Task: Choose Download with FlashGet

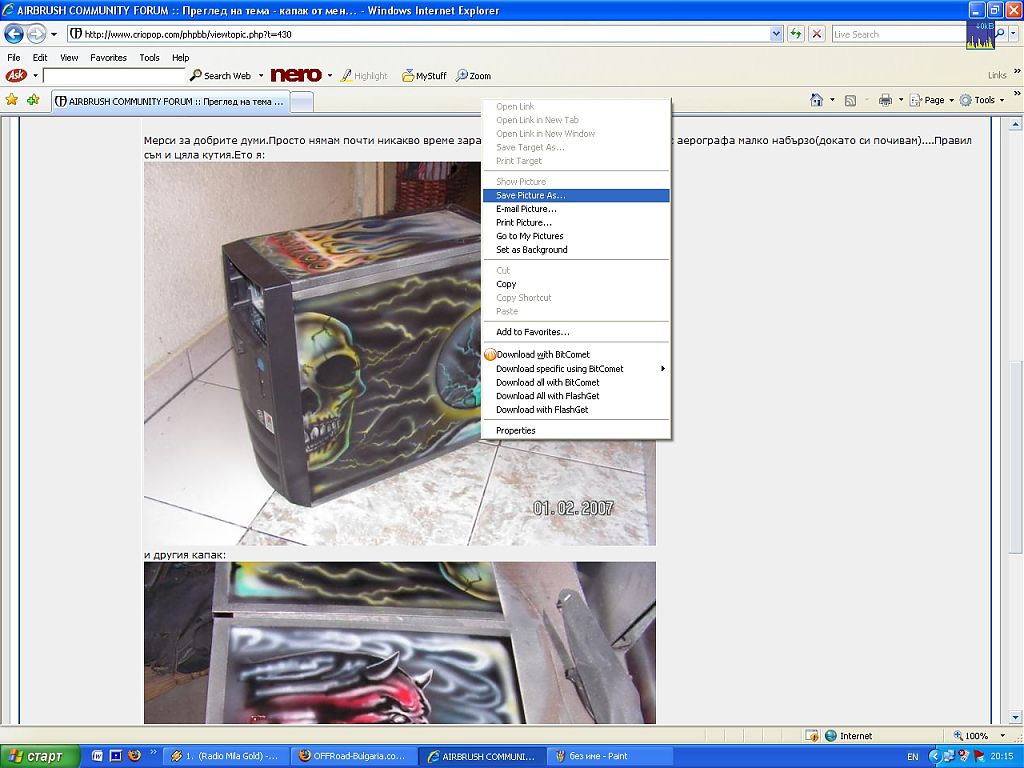Action: 576,409
